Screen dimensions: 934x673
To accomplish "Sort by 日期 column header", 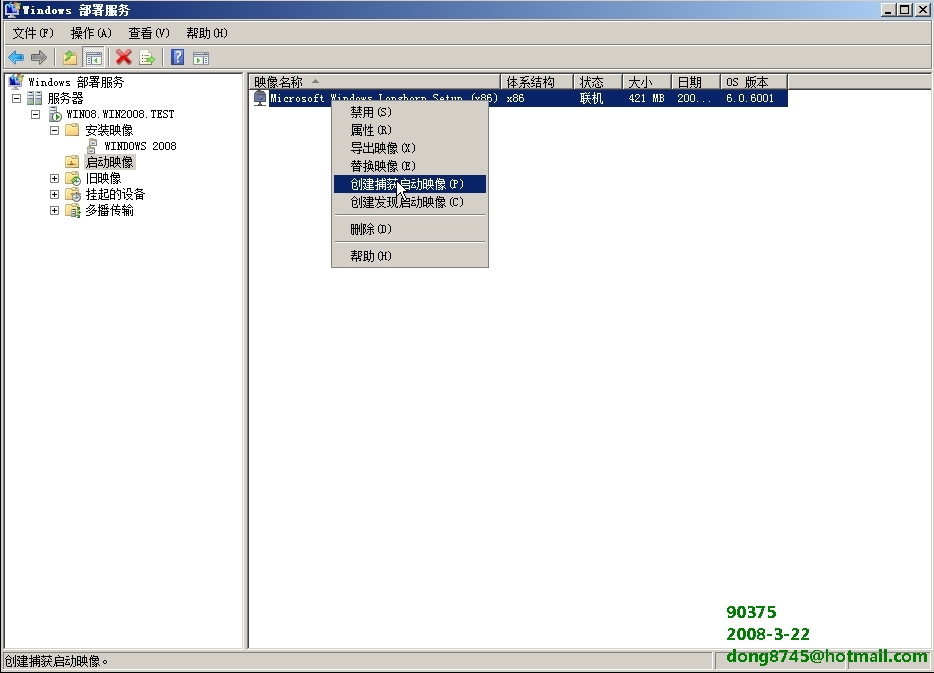I will [696, 82].
